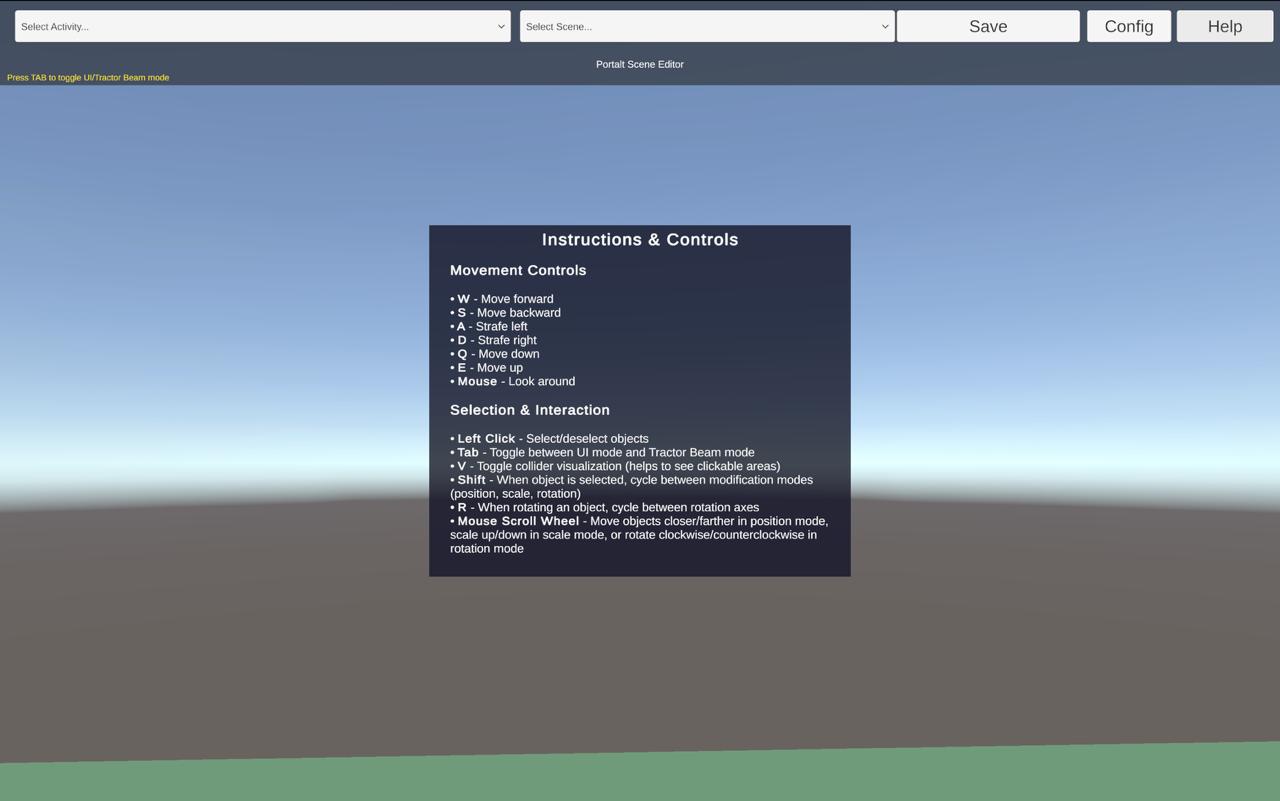This screenshot has width=1280, height=801.
Task: Open the Config settings
Action: pyautogui.click(x=1128, y=27)
